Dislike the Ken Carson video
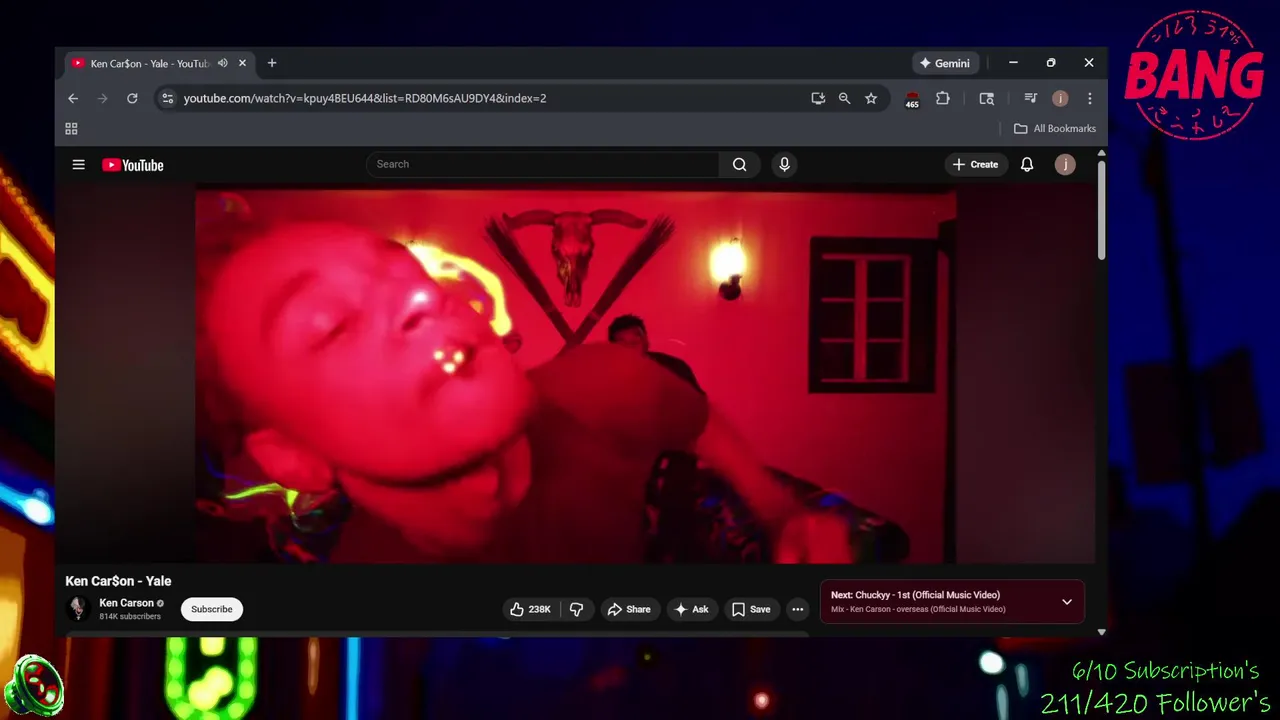 [576, 609]
